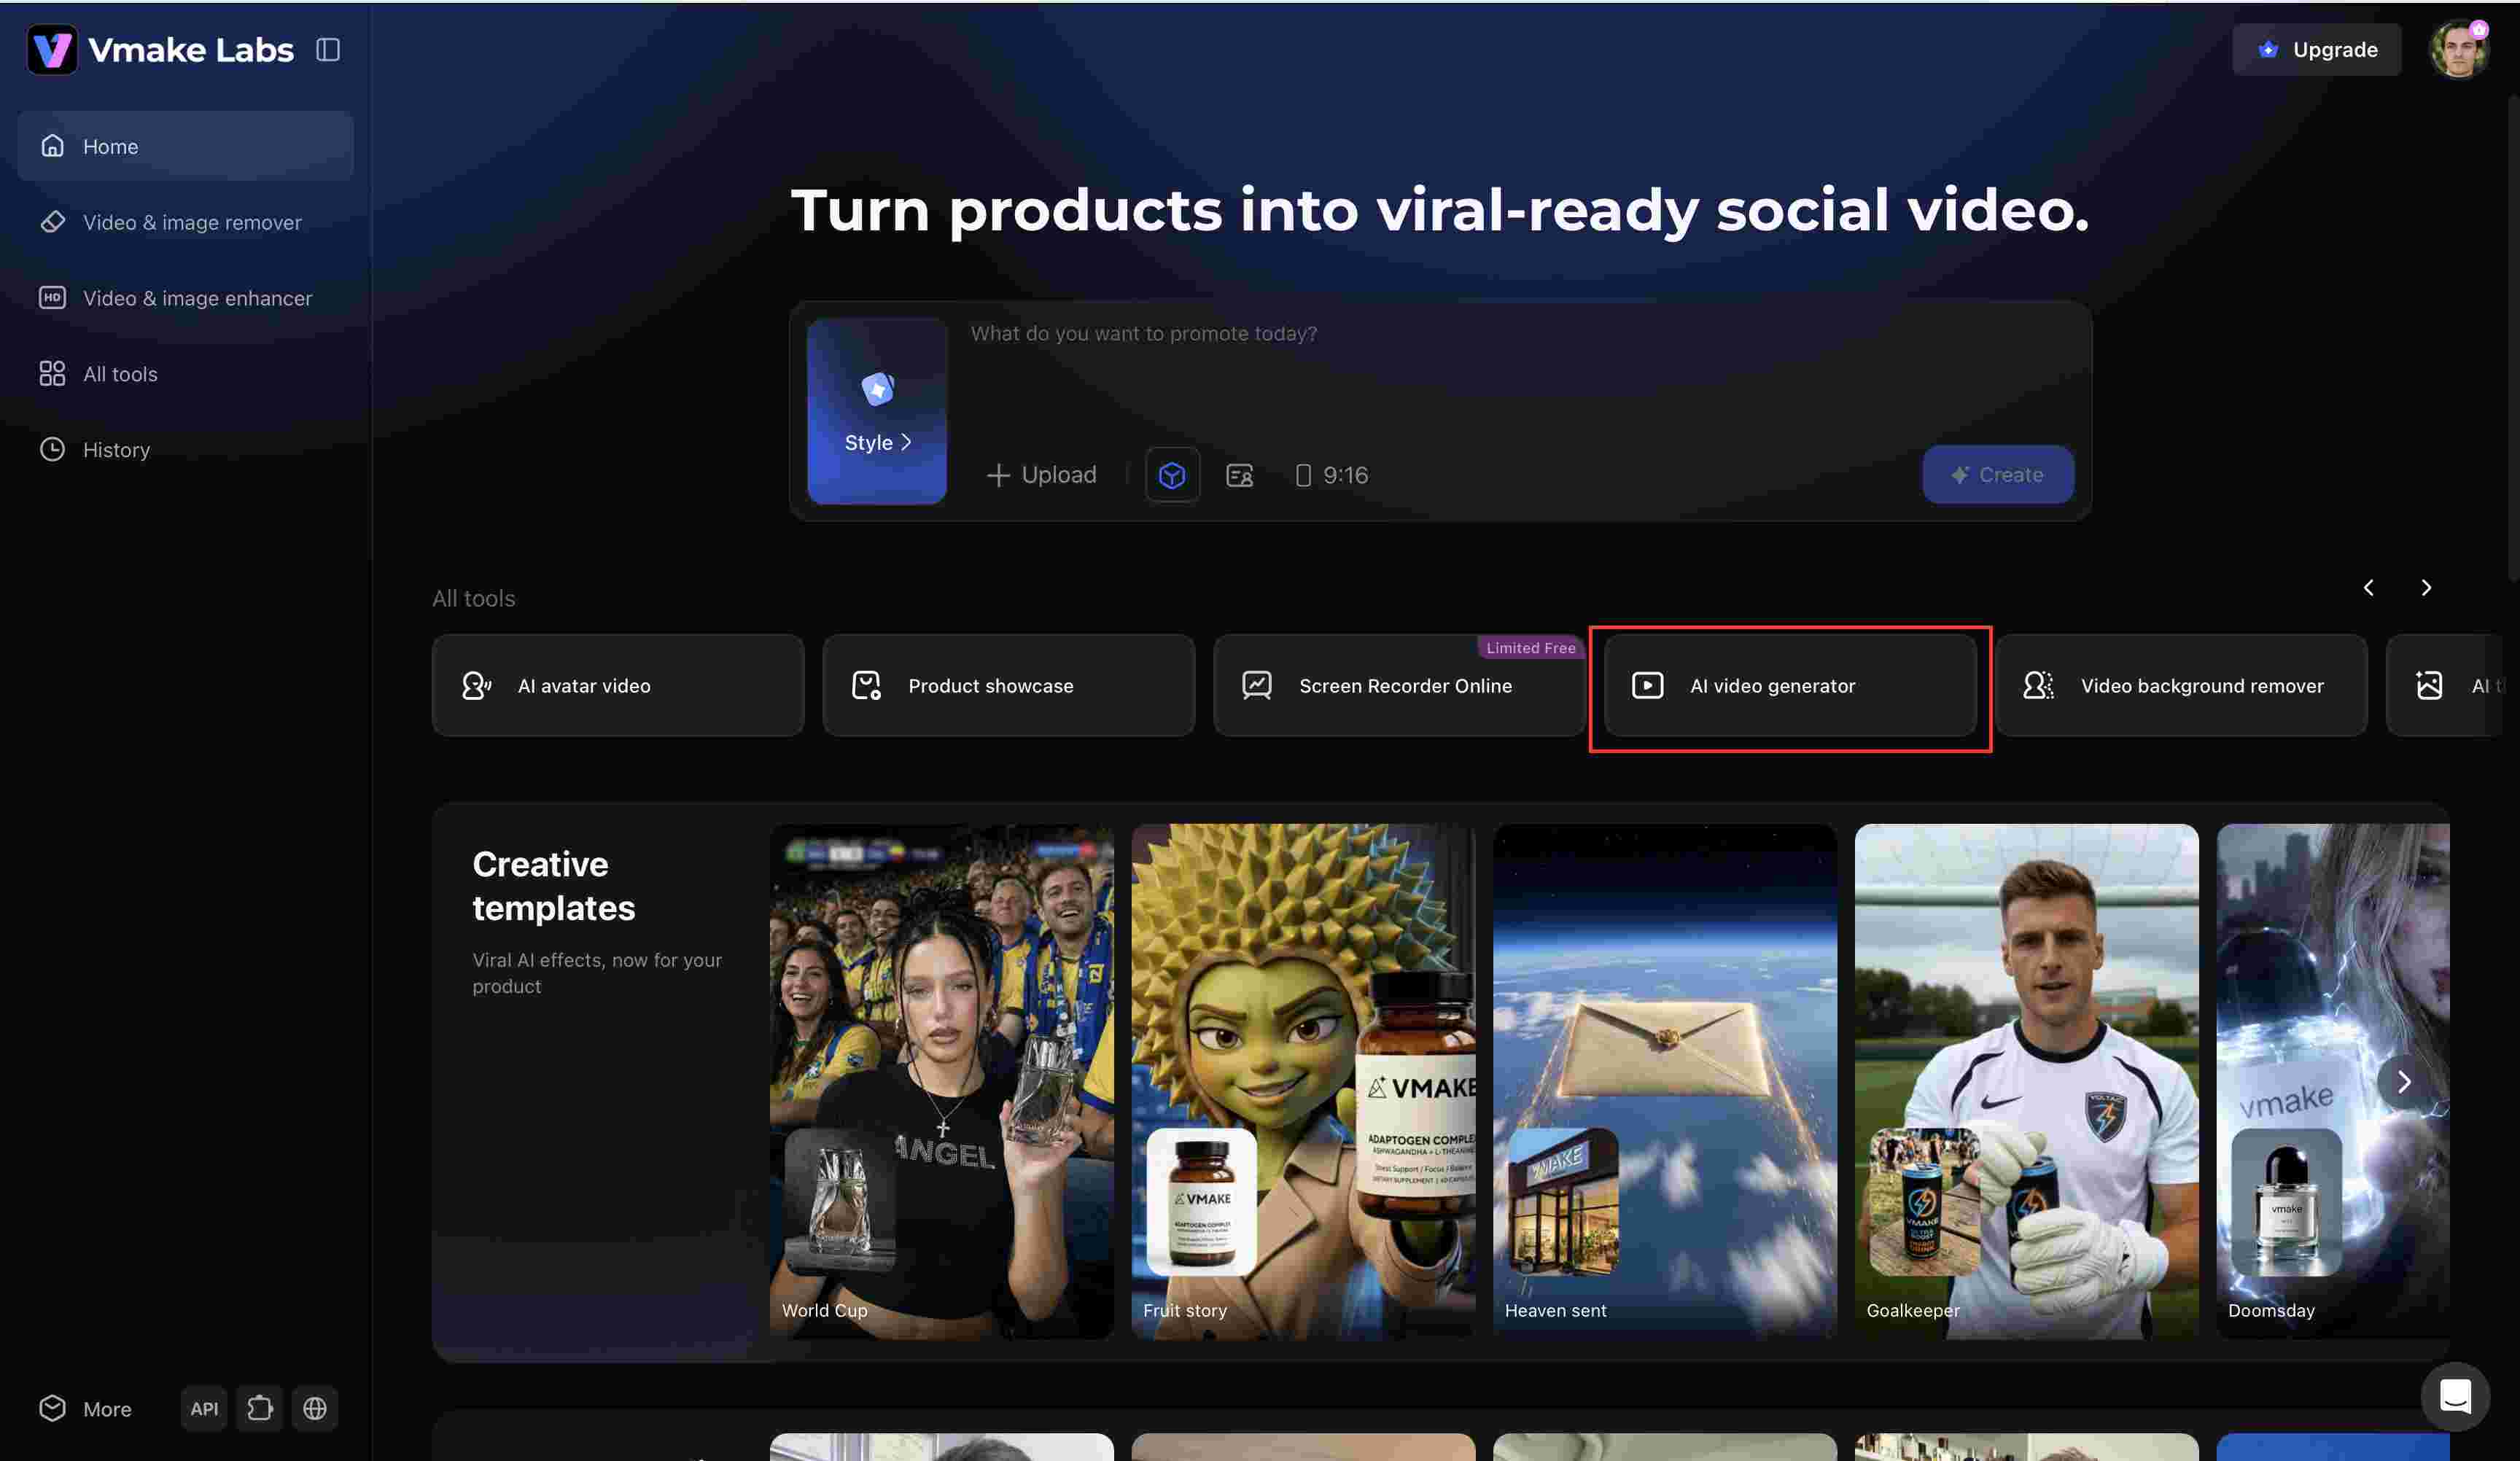Open the language globe icon
The width and height of the screenshot is (2520, 1461).
pyautogui.click(x=315, y=1409)
